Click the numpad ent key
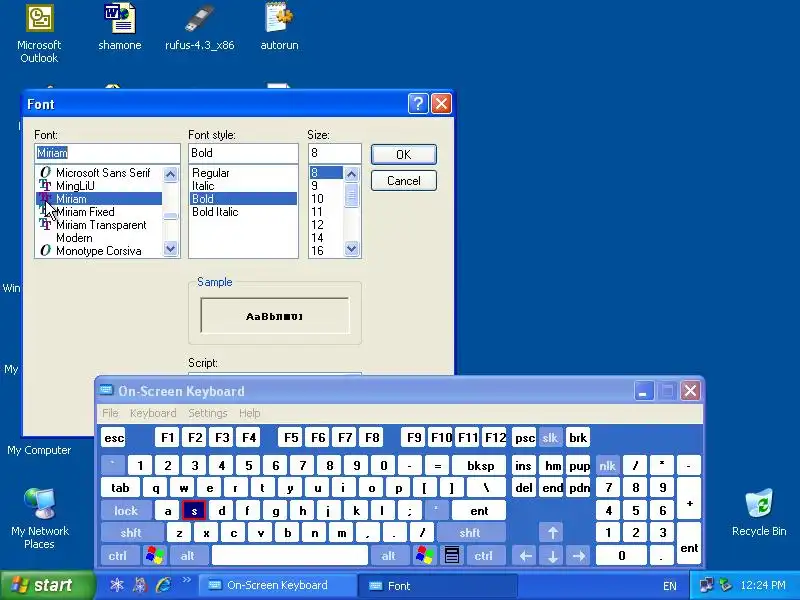This screenshot has width=800, height=600. click(689, 543)
